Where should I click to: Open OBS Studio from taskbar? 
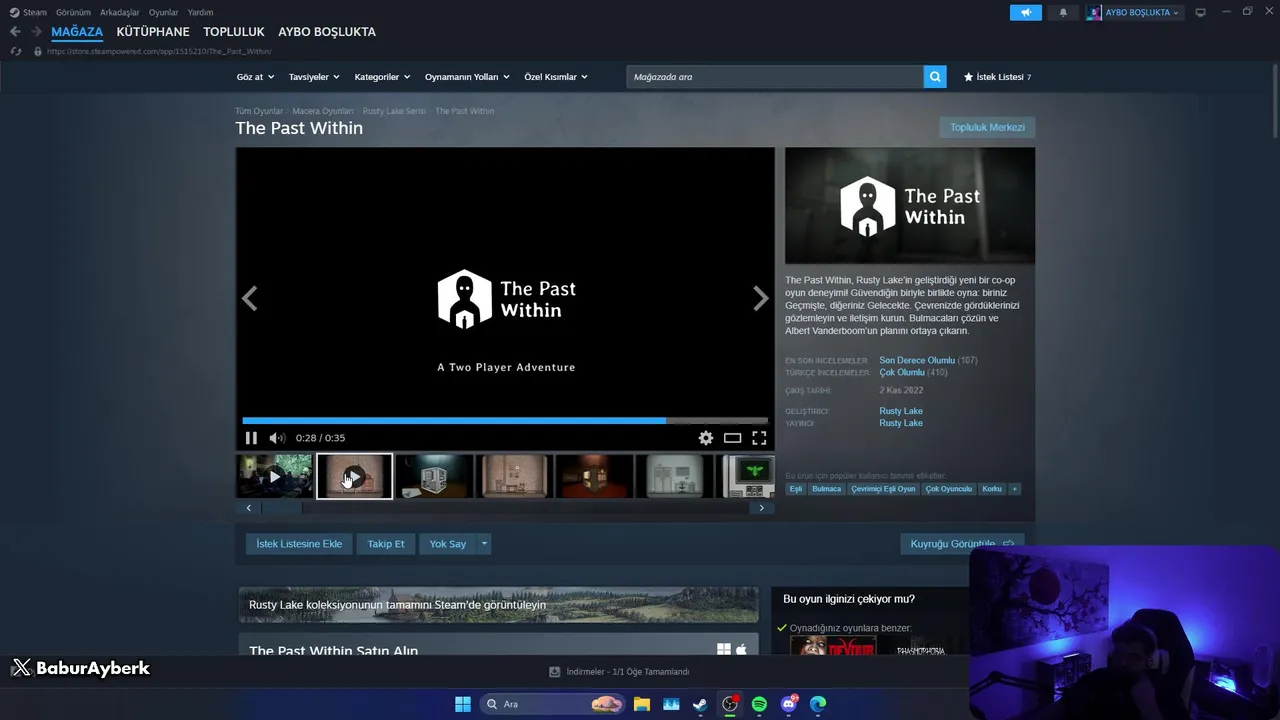[730, 704]
